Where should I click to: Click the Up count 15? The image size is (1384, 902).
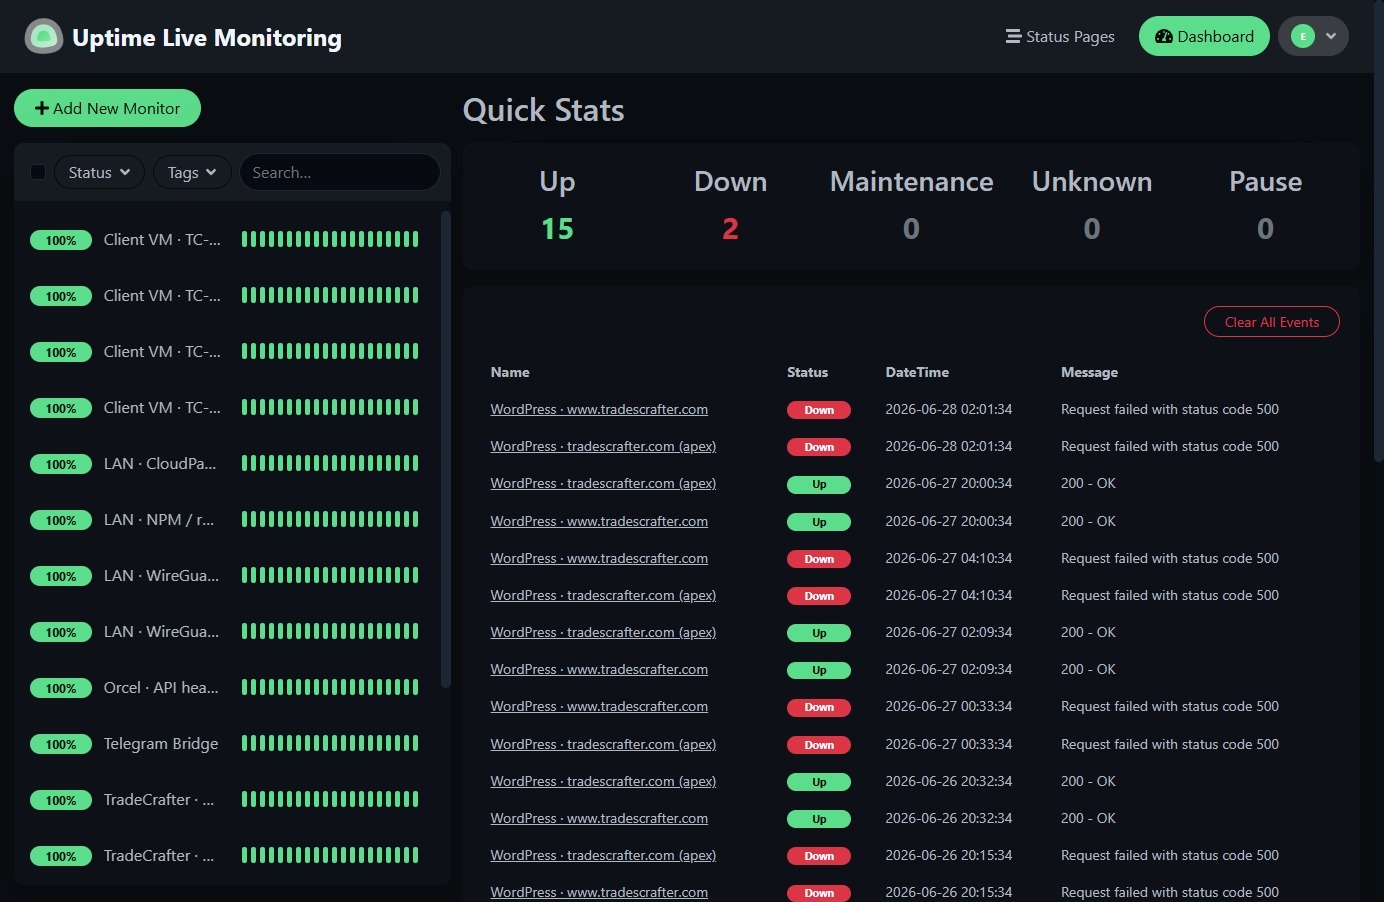pos(557,229)
